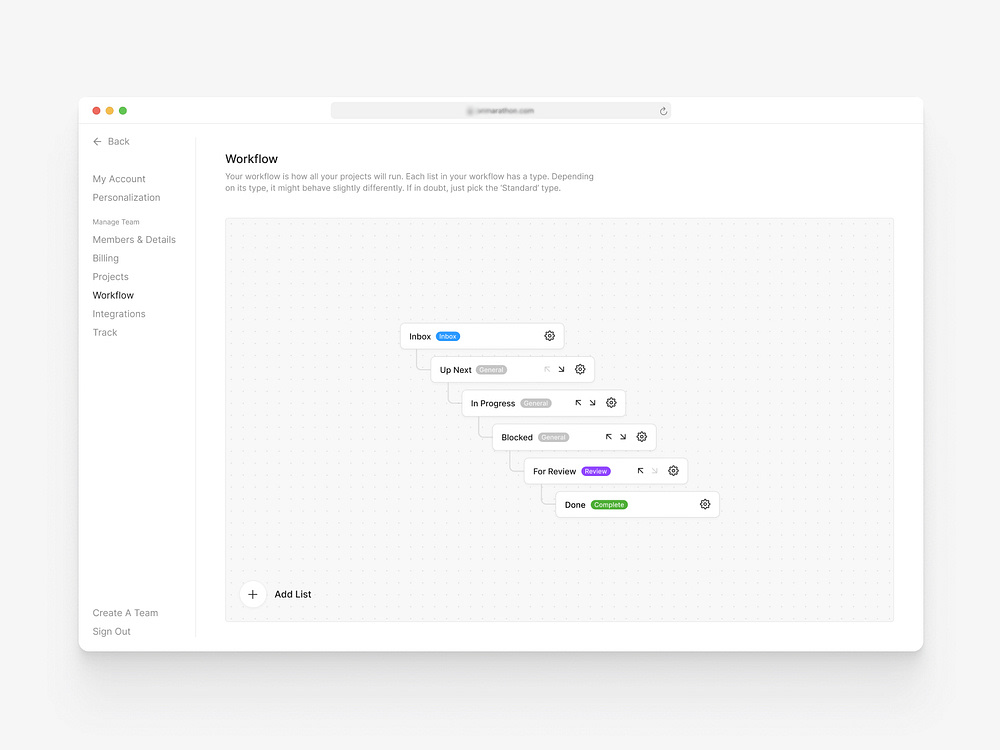Move In Progress list up with arrow
Viewport: 1000px width, 750px height.
(x=578, y=403)
